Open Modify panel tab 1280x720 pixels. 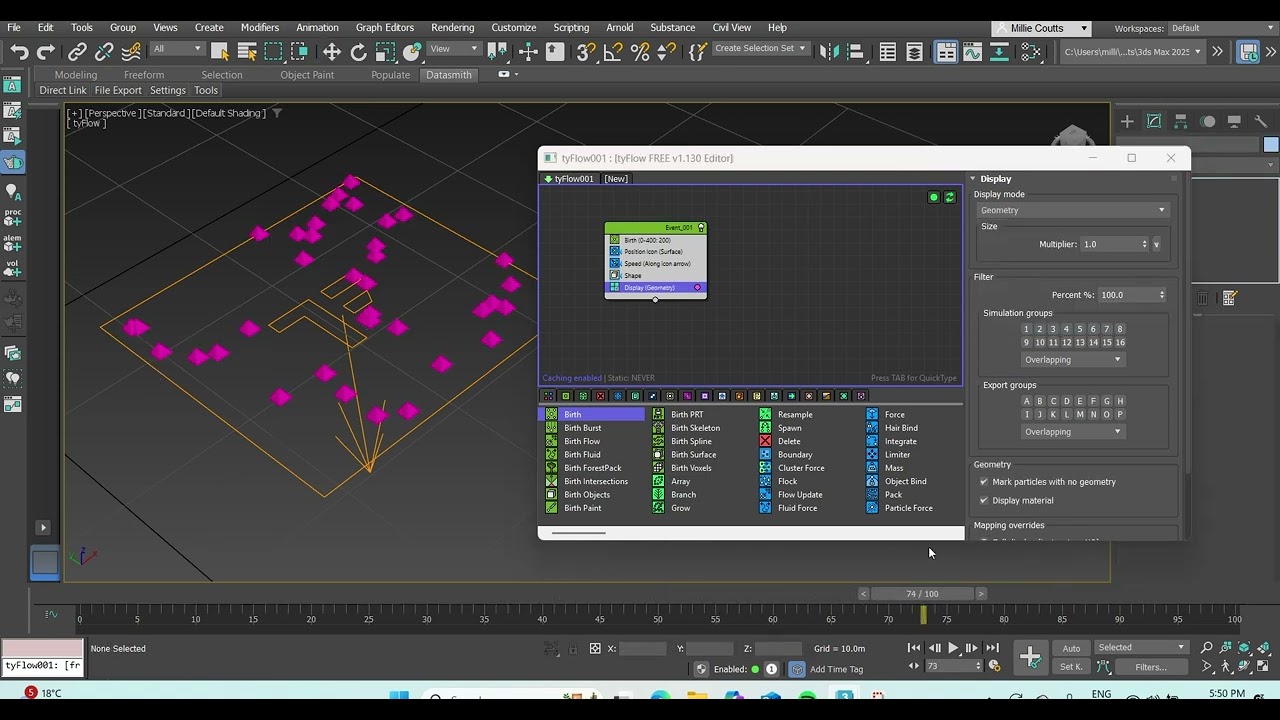pyautogui.click(x=1154, y=121)
